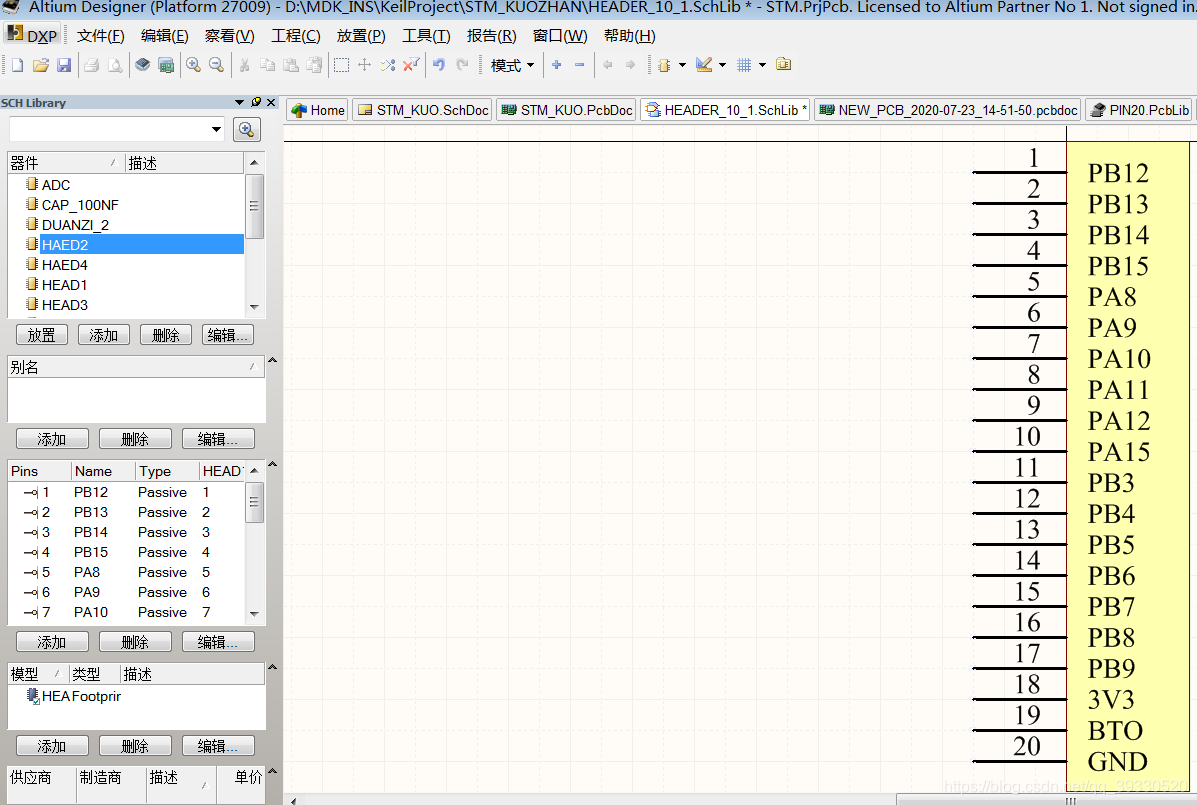Image resolution: width=1197 pixels, height=805 pixels.
Task: Save the current library with the Save icon
Action: click(63, 64)
